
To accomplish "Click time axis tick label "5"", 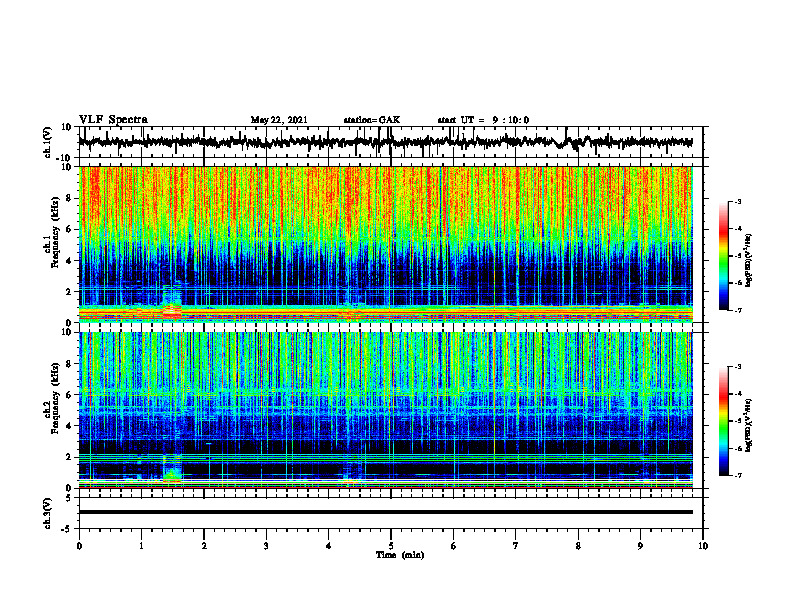I will (x=391, y=546).
